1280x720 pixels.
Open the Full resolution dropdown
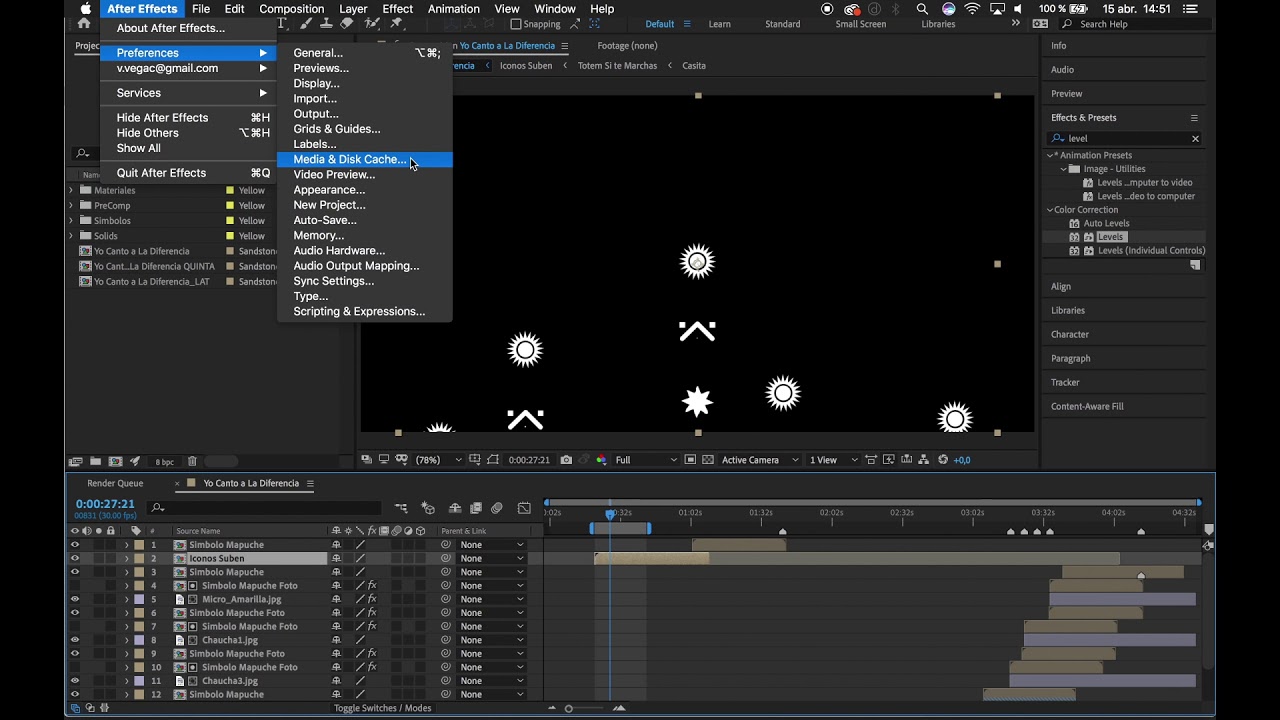coord(646,460)
